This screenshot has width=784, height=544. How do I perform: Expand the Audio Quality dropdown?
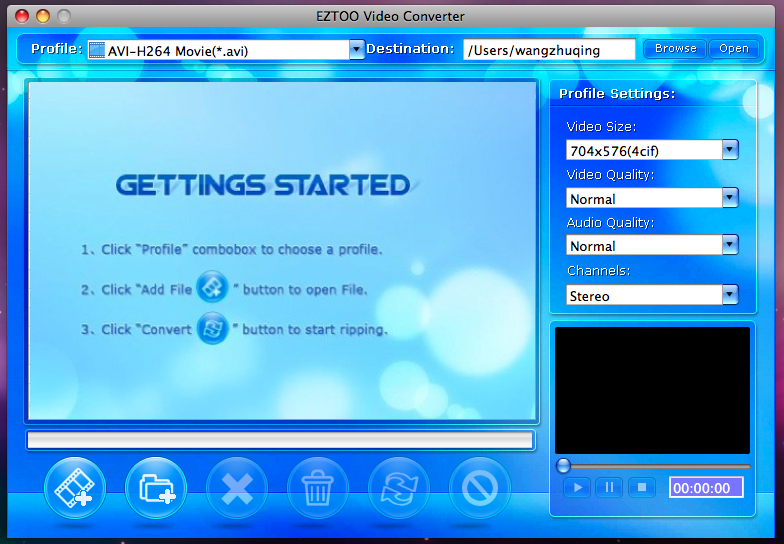[x=729, y=245]
